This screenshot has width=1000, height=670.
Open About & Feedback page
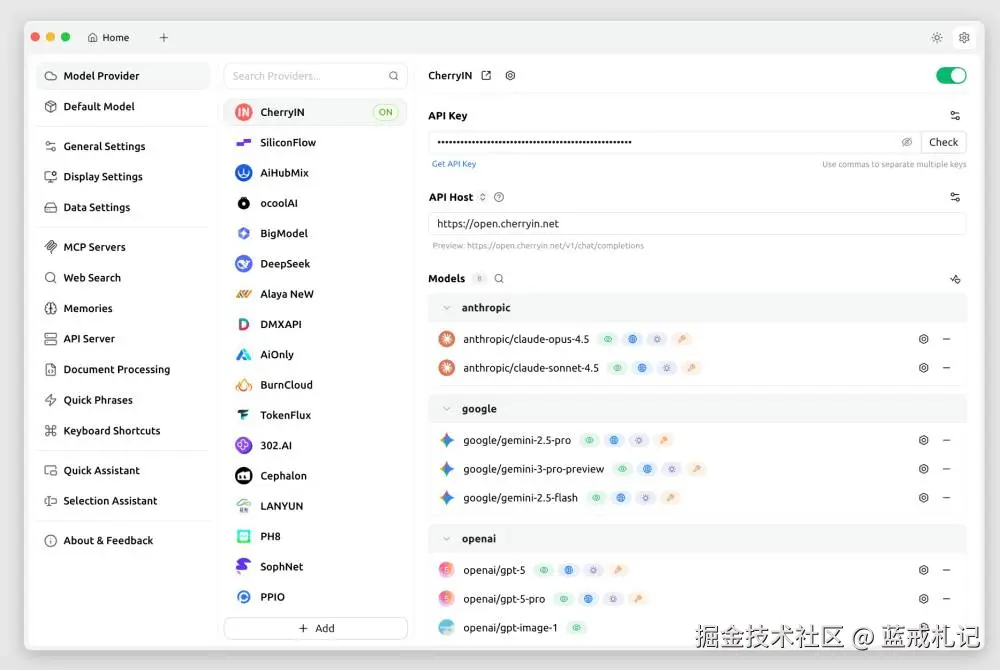coord(123,540)
